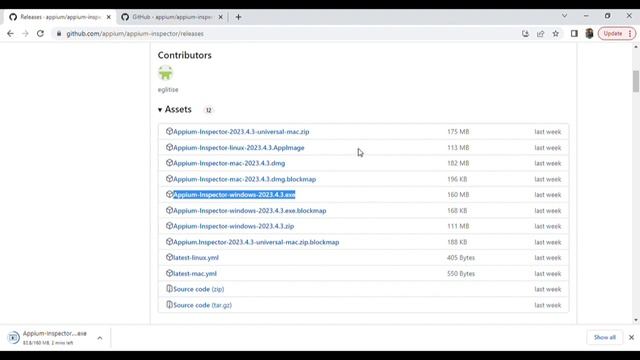Click package icon beside linux AppImage
640x360 pixels.
coord(169,147)
